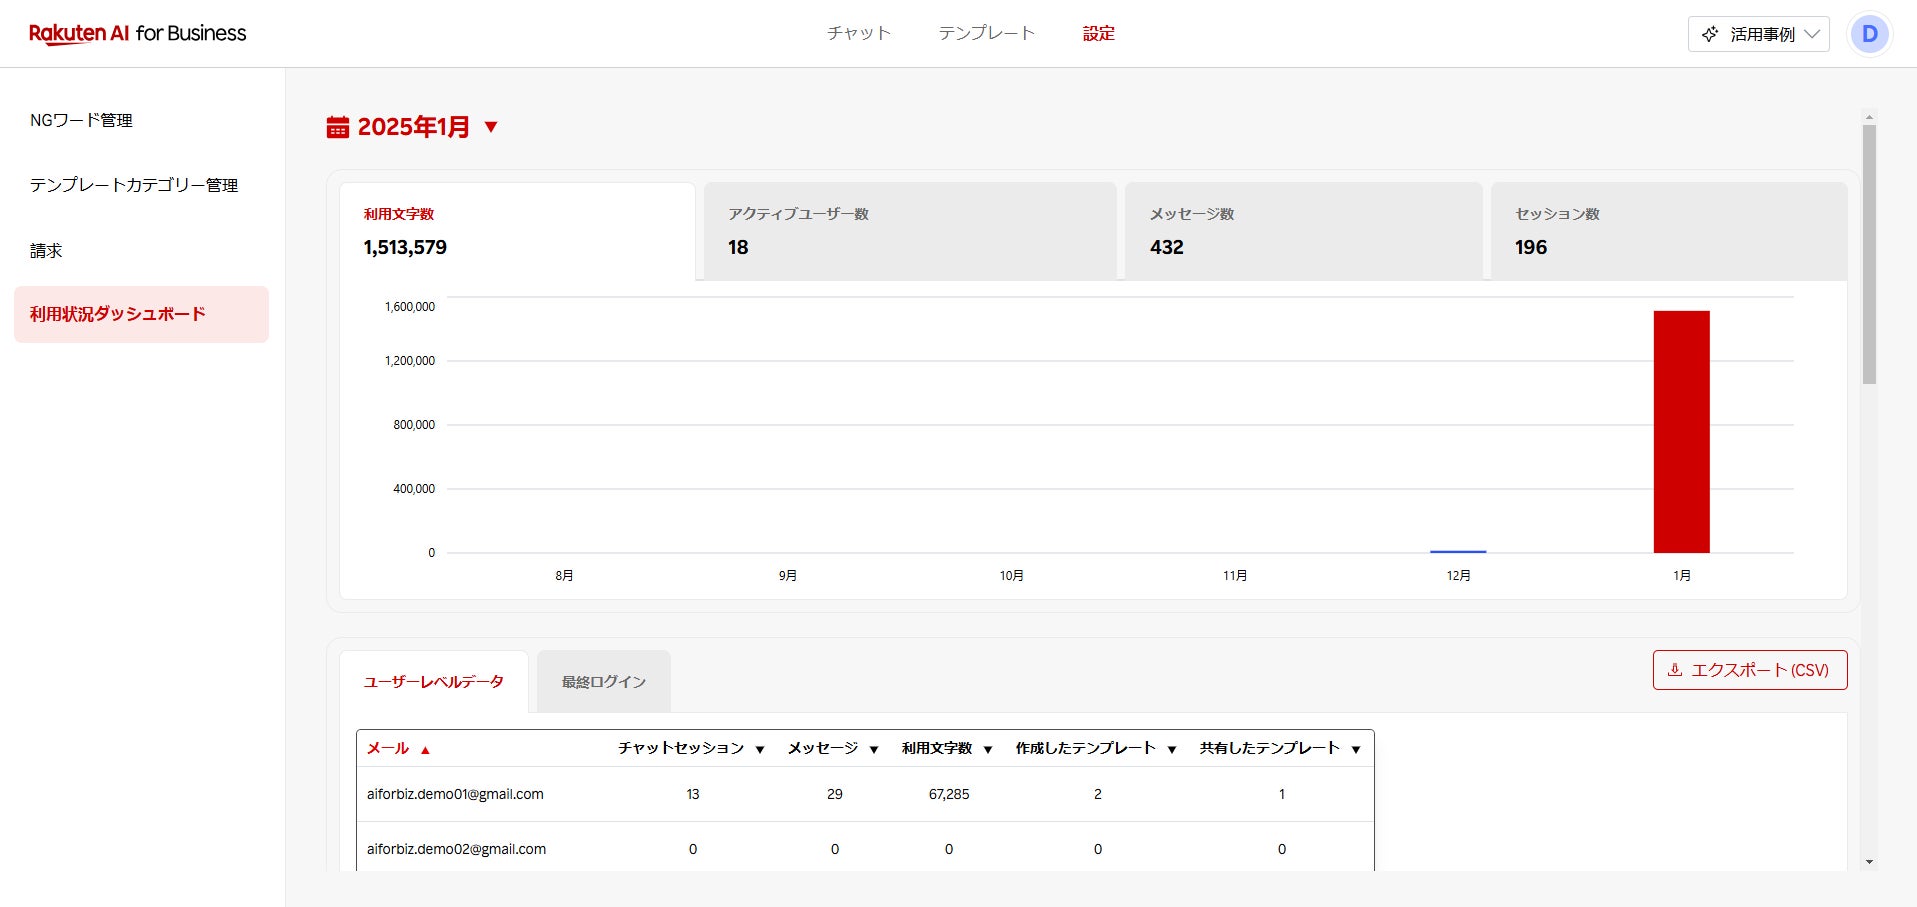
Task: Sort by メッセージ column arrow
Action: 874,750
